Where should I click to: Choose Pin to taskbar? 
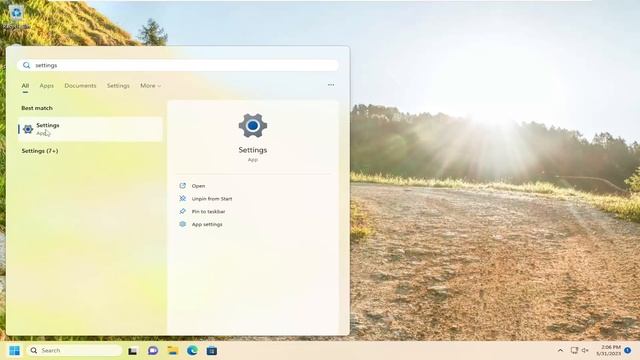(209, 211)
